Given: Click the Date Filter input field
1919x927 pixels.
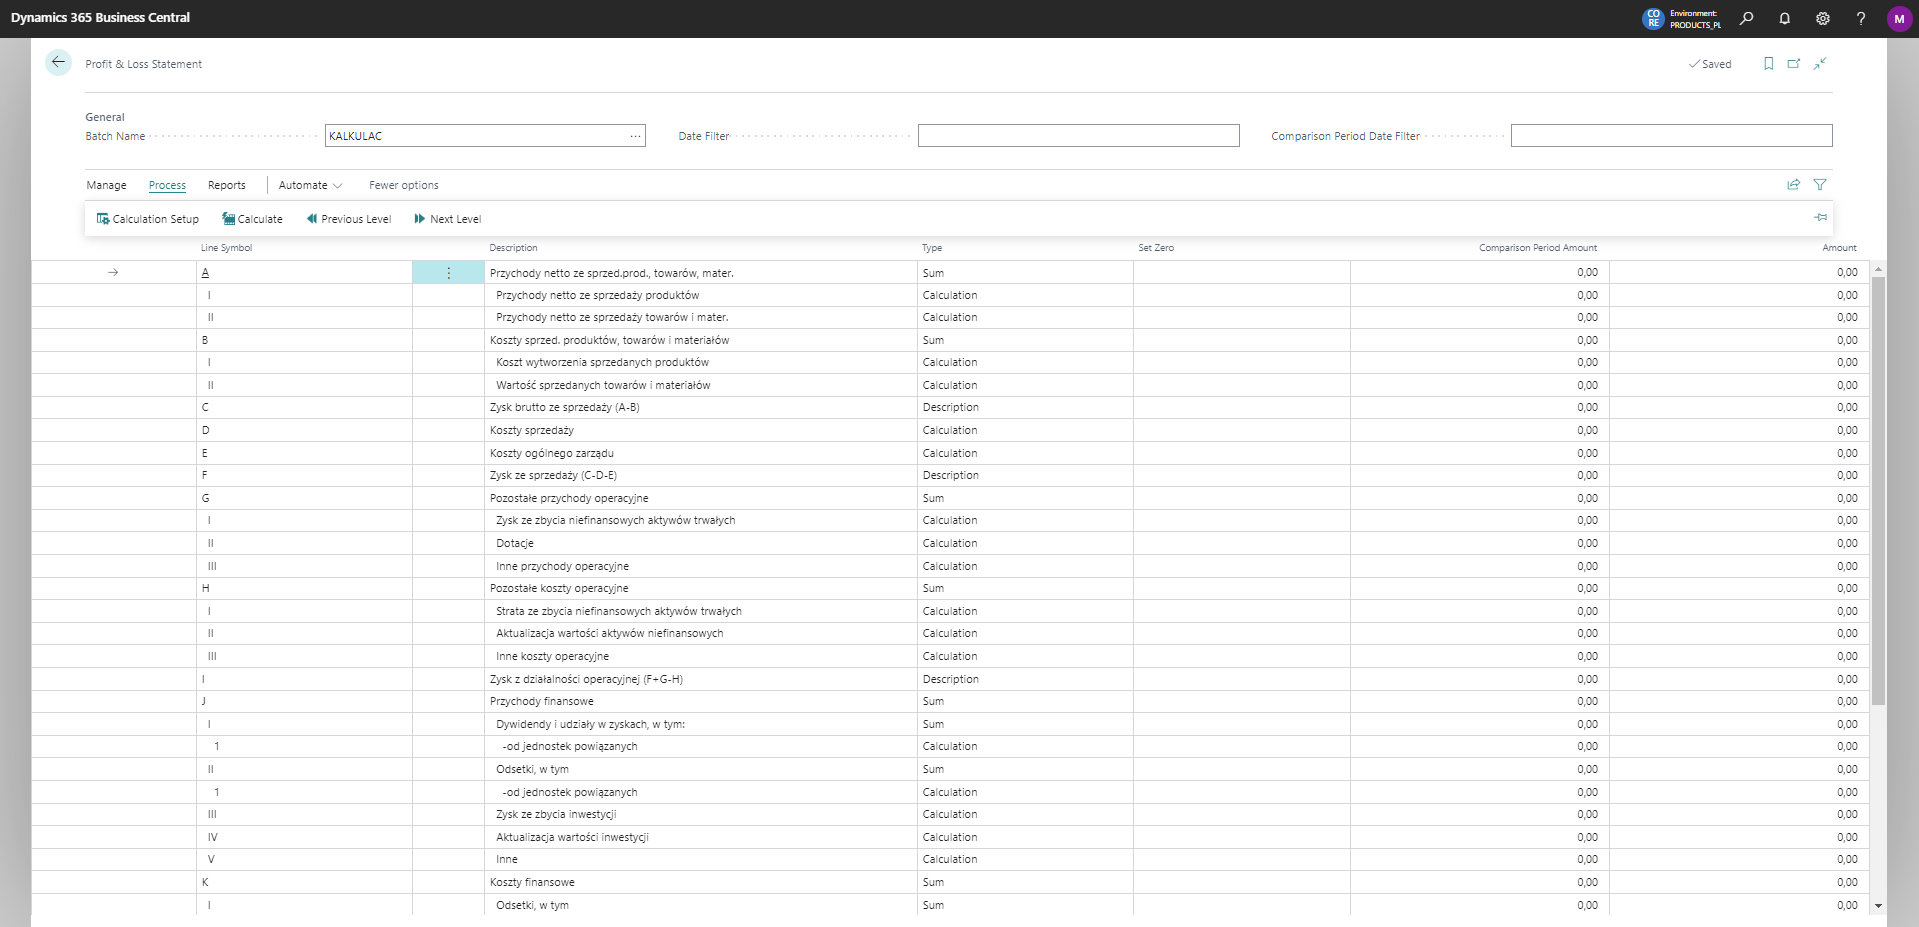Looking at the screenshot, I should coord(1078,136).
